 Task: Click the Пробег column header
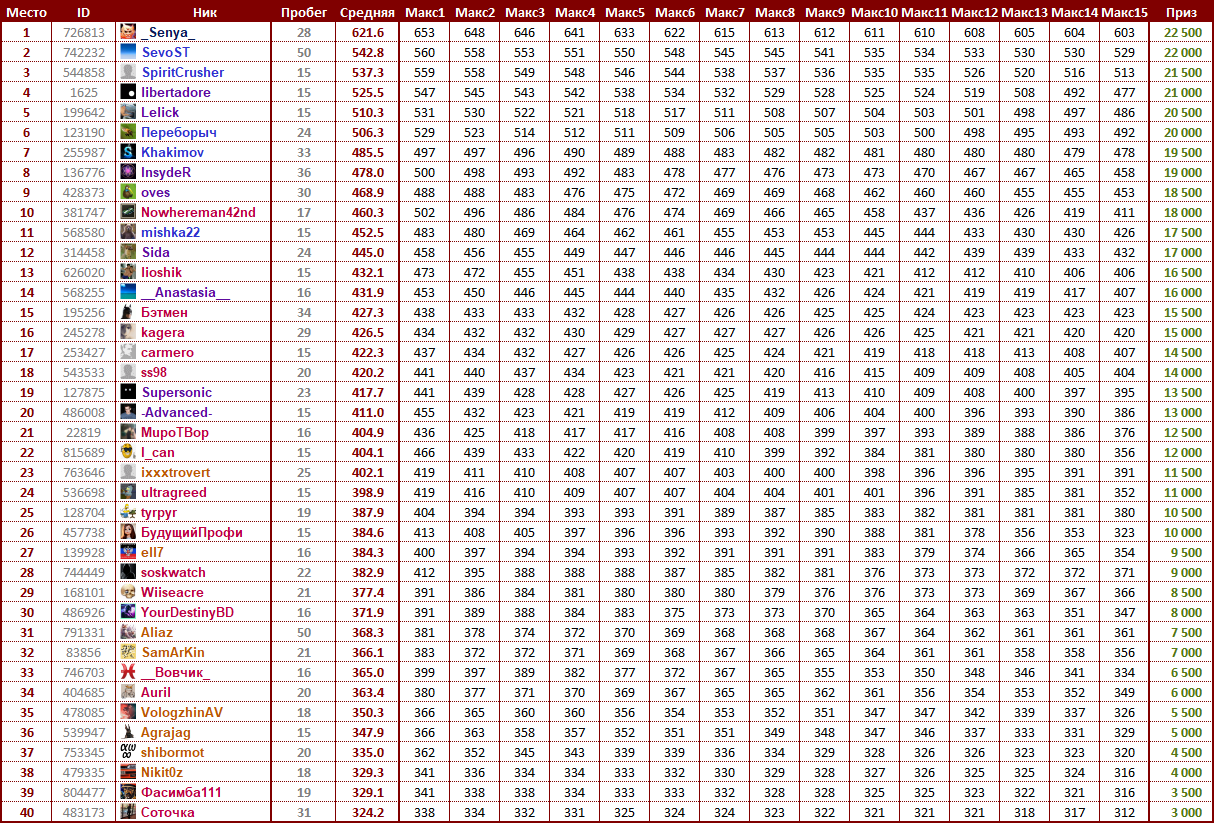coord(303,12)
